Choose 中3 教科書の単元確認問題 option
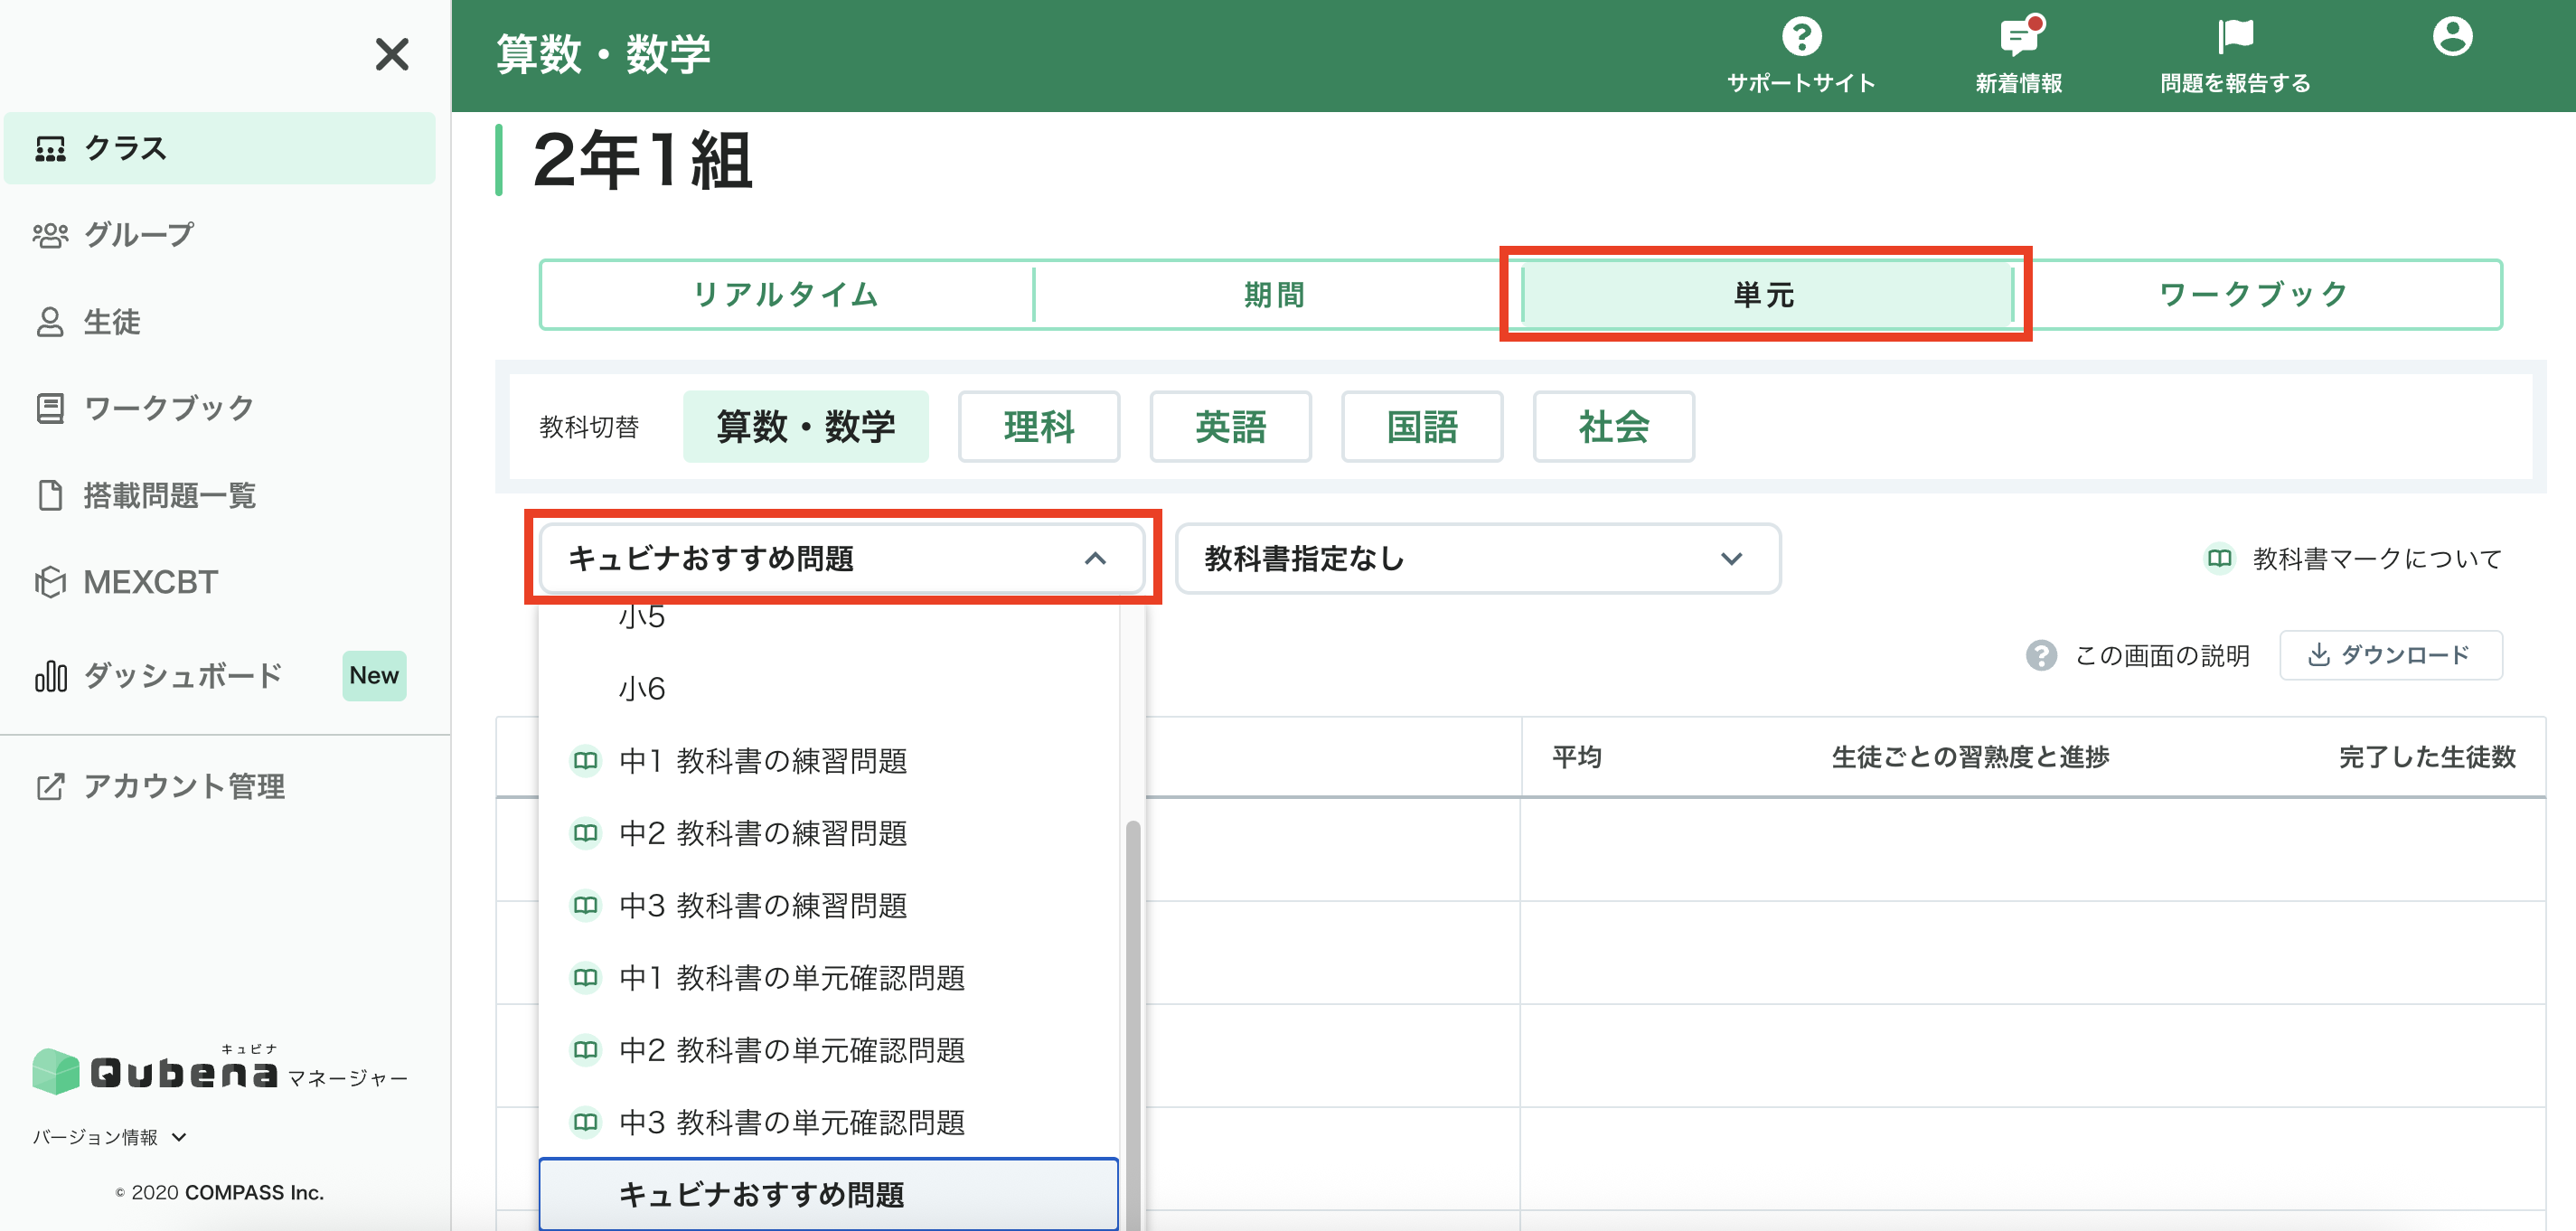The height and width of the screenshot is (1231, 2576). [x=828, y=1123]
